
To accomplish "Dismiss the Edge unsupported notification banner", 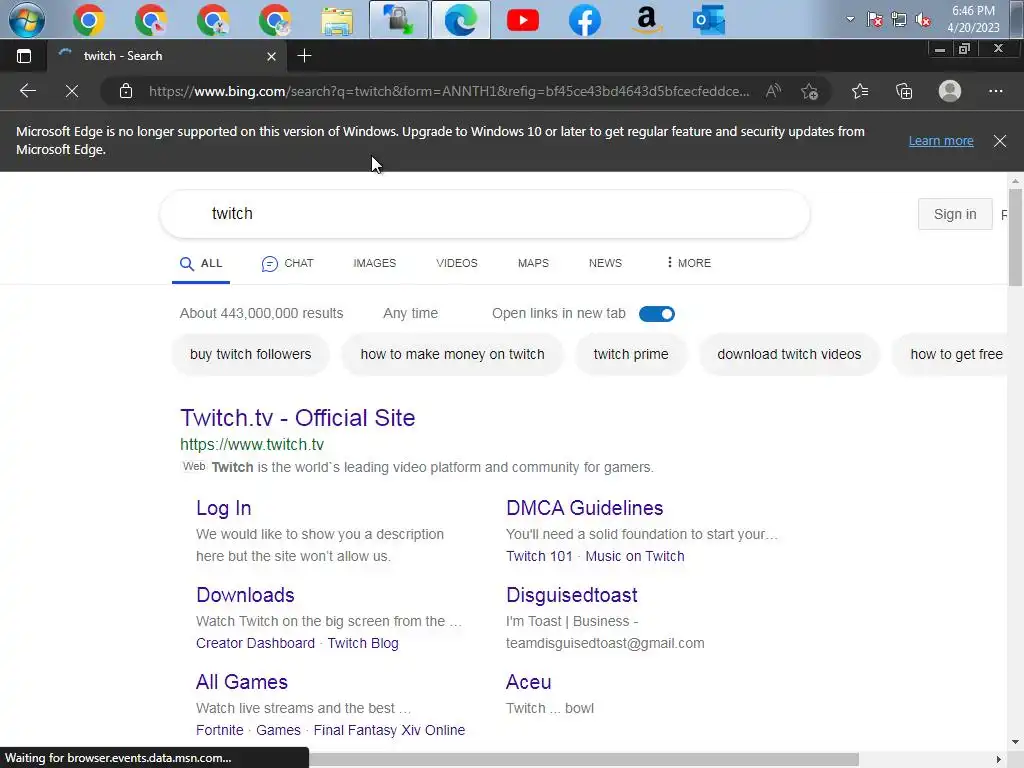I will [999, 140].
